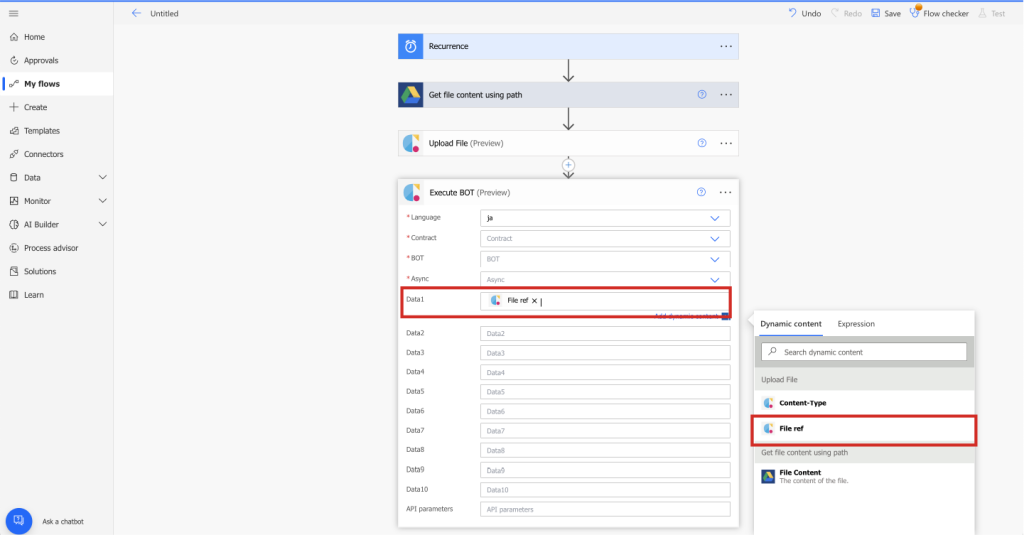Click the Data10 input field
The height and width of the screenshot is (535, 1024).
[605, 490]
